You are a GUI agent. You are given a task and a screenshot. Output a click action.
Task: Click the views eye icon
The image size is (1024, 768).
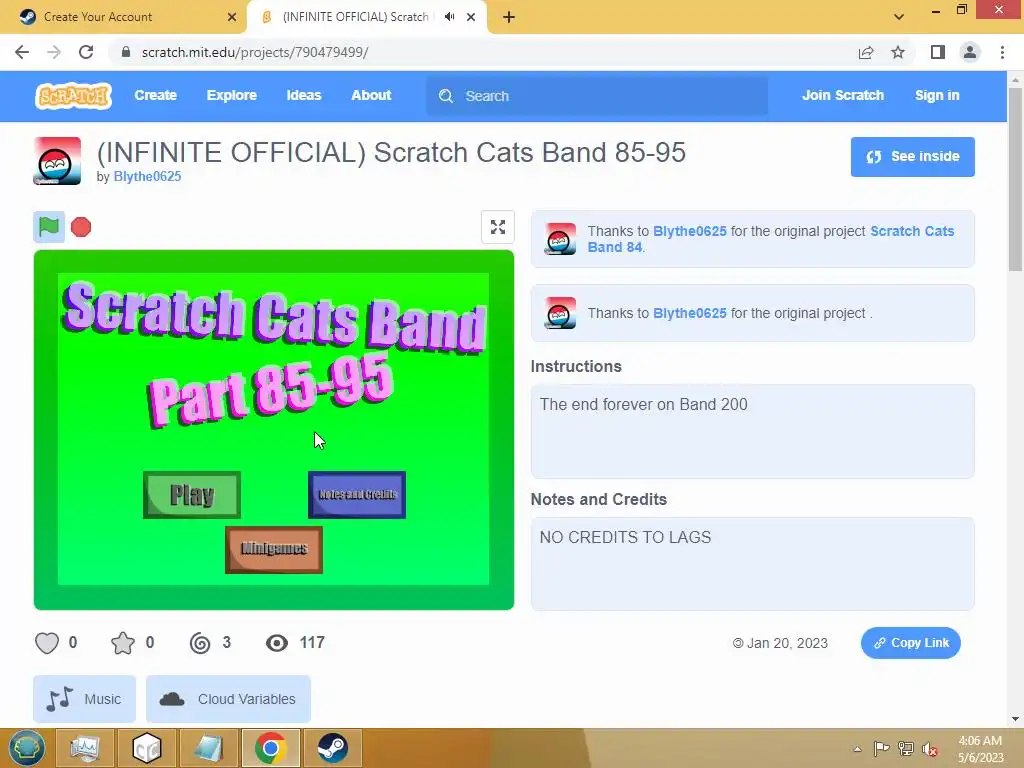[x=277, y=643]
